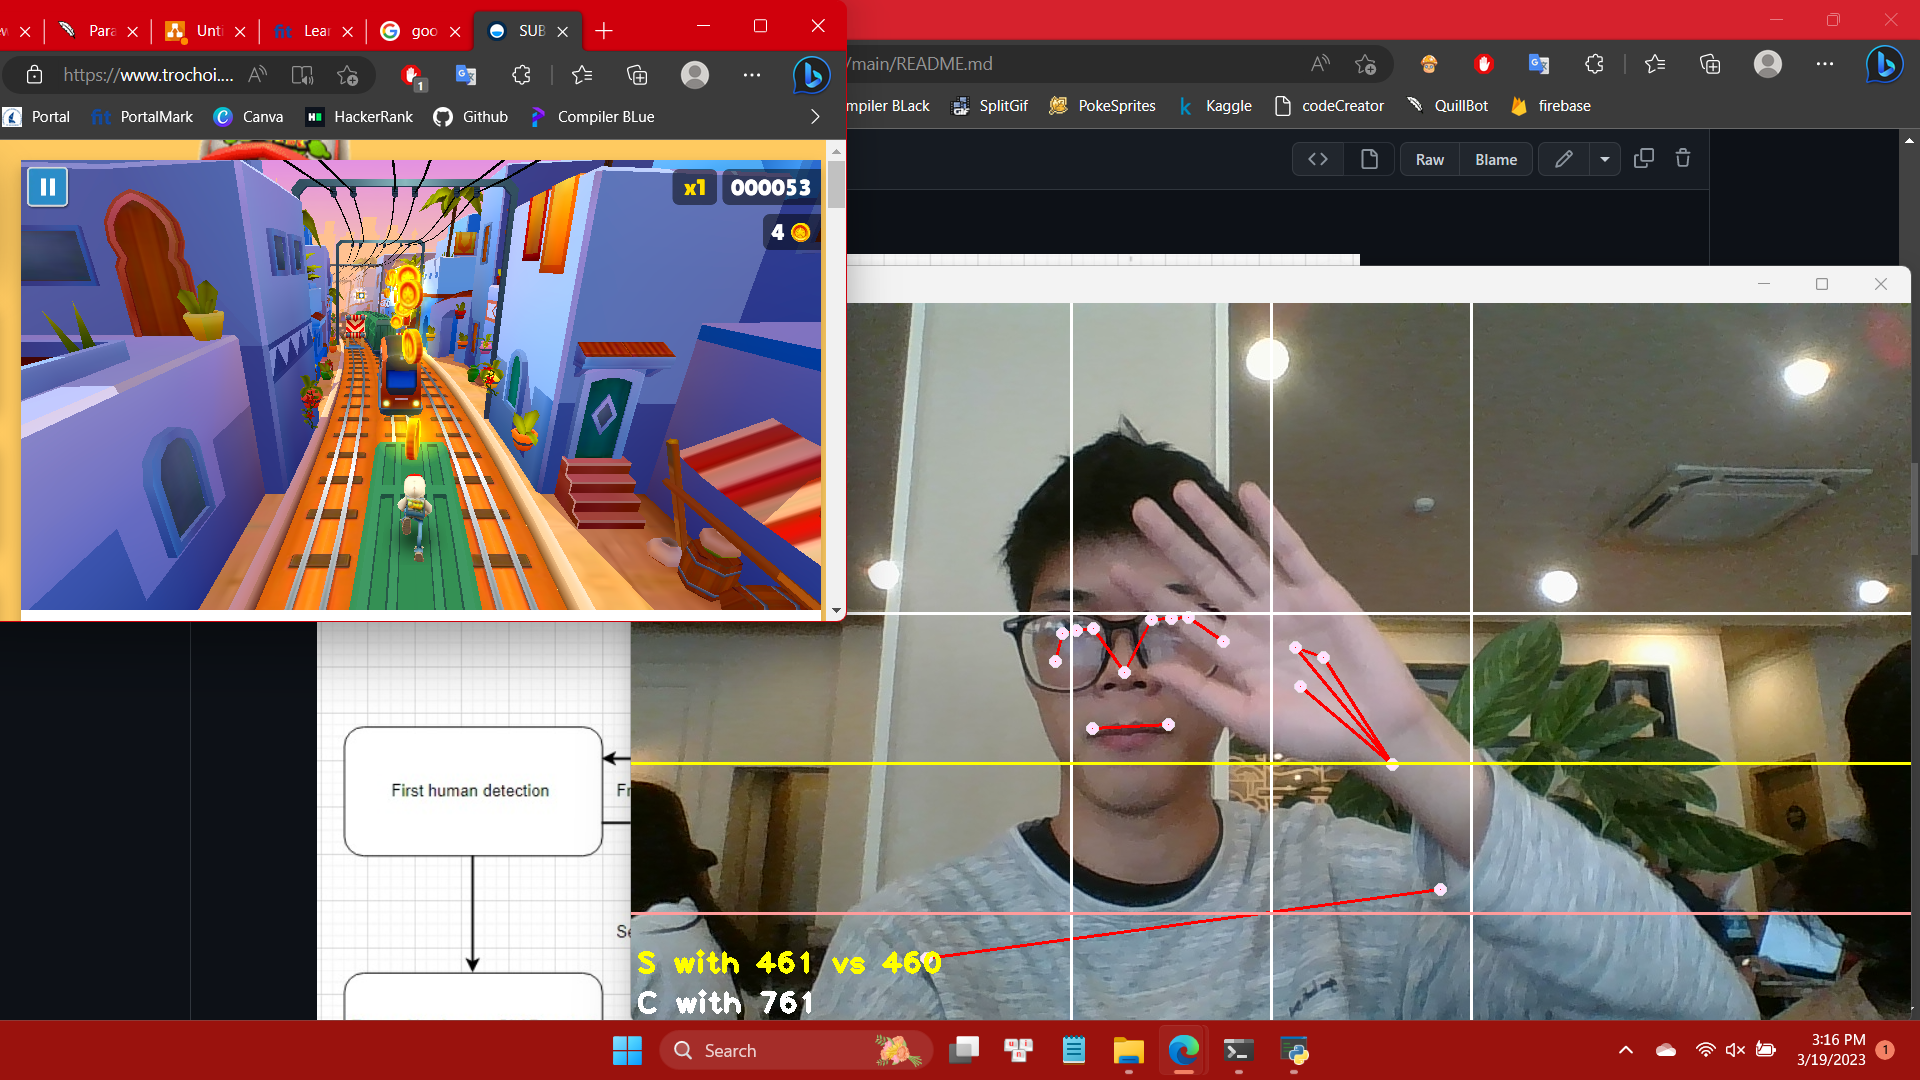This screenshot has height=1080, width=1920.
Task: Select the edit pencil on the README file
Action: [x=1563, y=159]
